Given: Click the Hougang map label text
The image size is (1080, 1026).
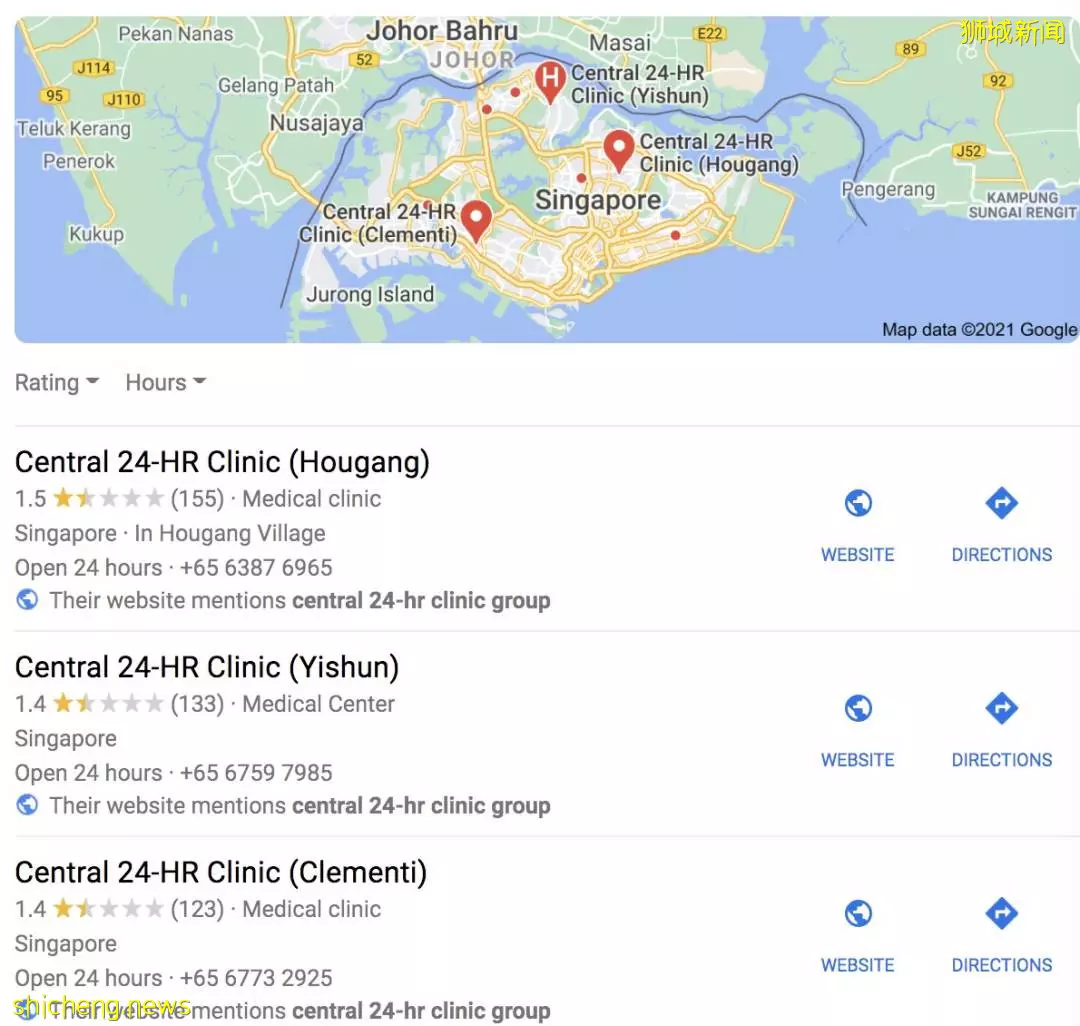Looking at the screenshot, I should [x=718, y=153].
